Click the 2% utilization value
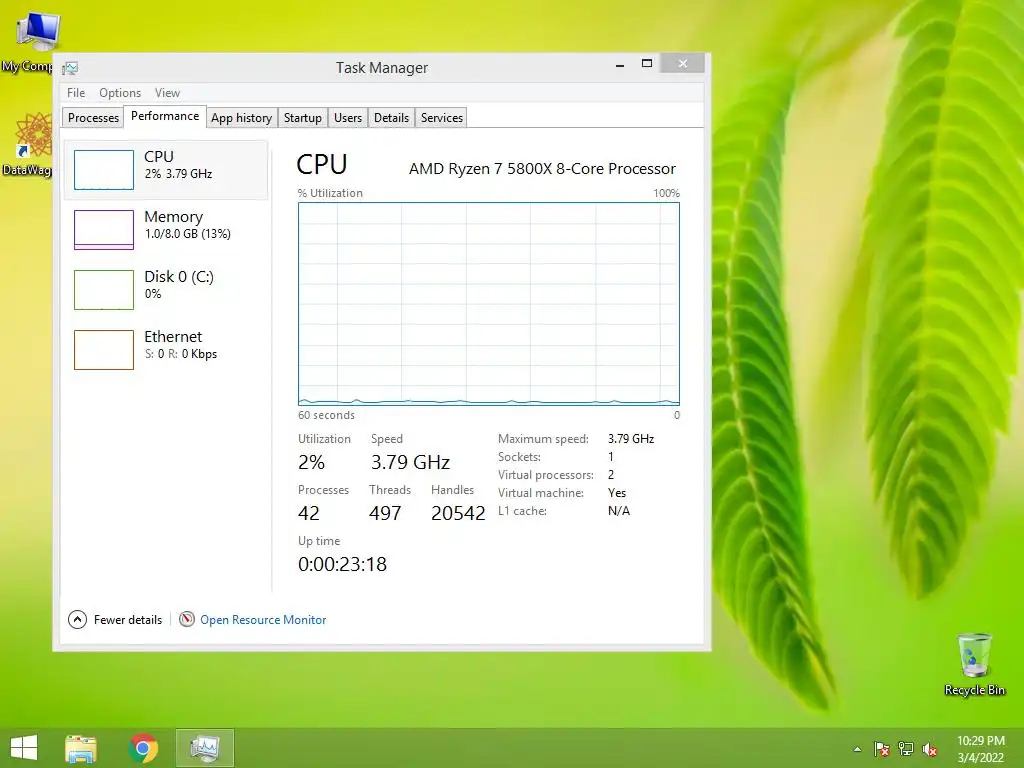Viewport: 1024px width, 768px height. [311, 462]
